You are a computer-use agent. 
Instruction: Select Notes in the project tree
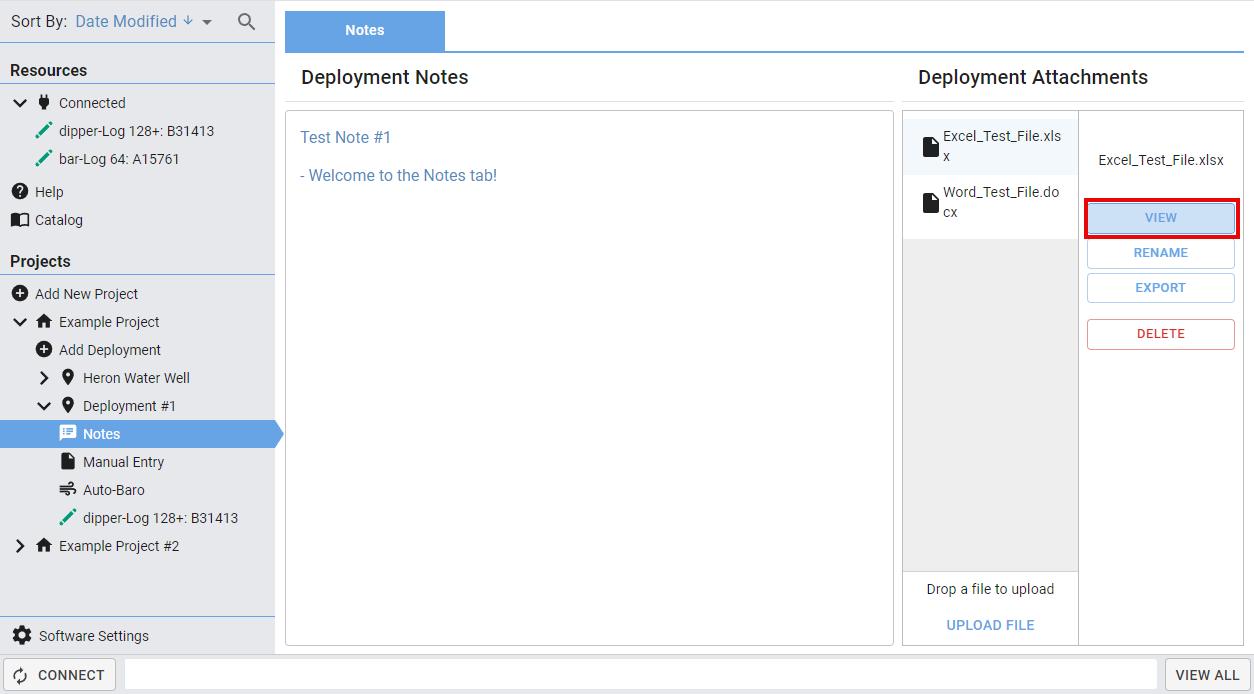click(x=101, y=434)
